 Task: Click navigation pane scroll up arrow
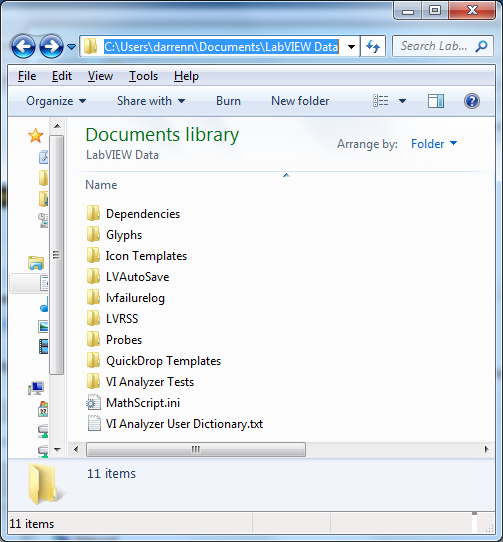coord(57,126)
